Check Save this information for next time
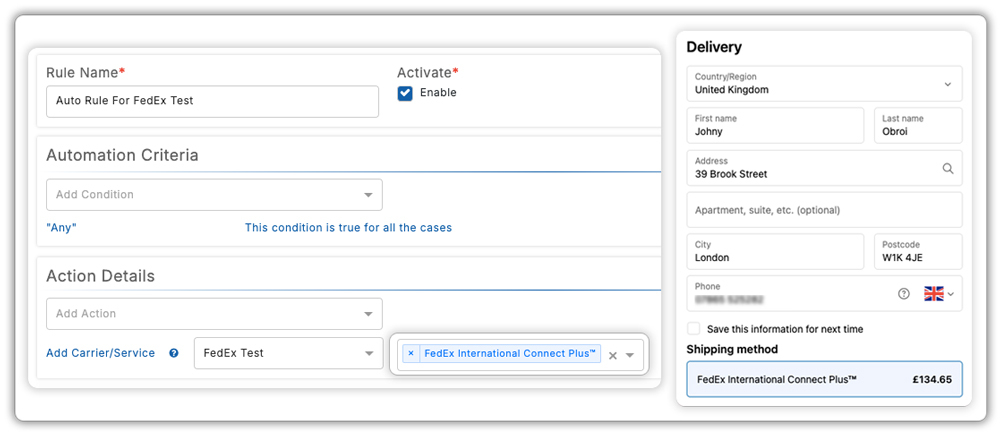The height and width of the screenshot is (436, 1000). pos(693,329)
